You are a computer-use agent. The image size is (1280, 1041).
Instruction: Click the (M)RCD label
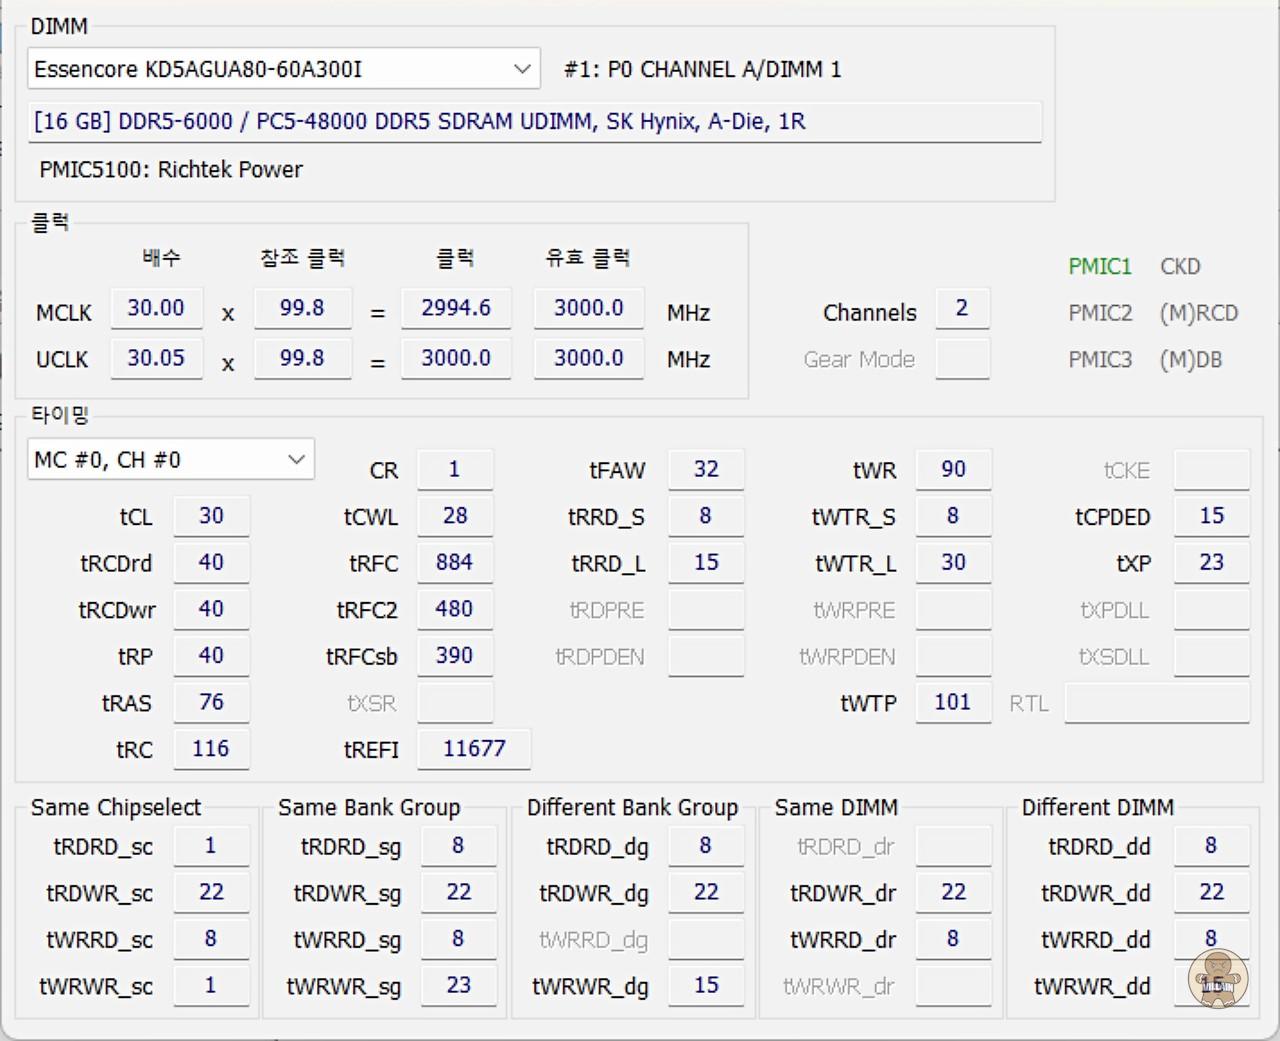pyautogui.click(x=1199, y=313)
